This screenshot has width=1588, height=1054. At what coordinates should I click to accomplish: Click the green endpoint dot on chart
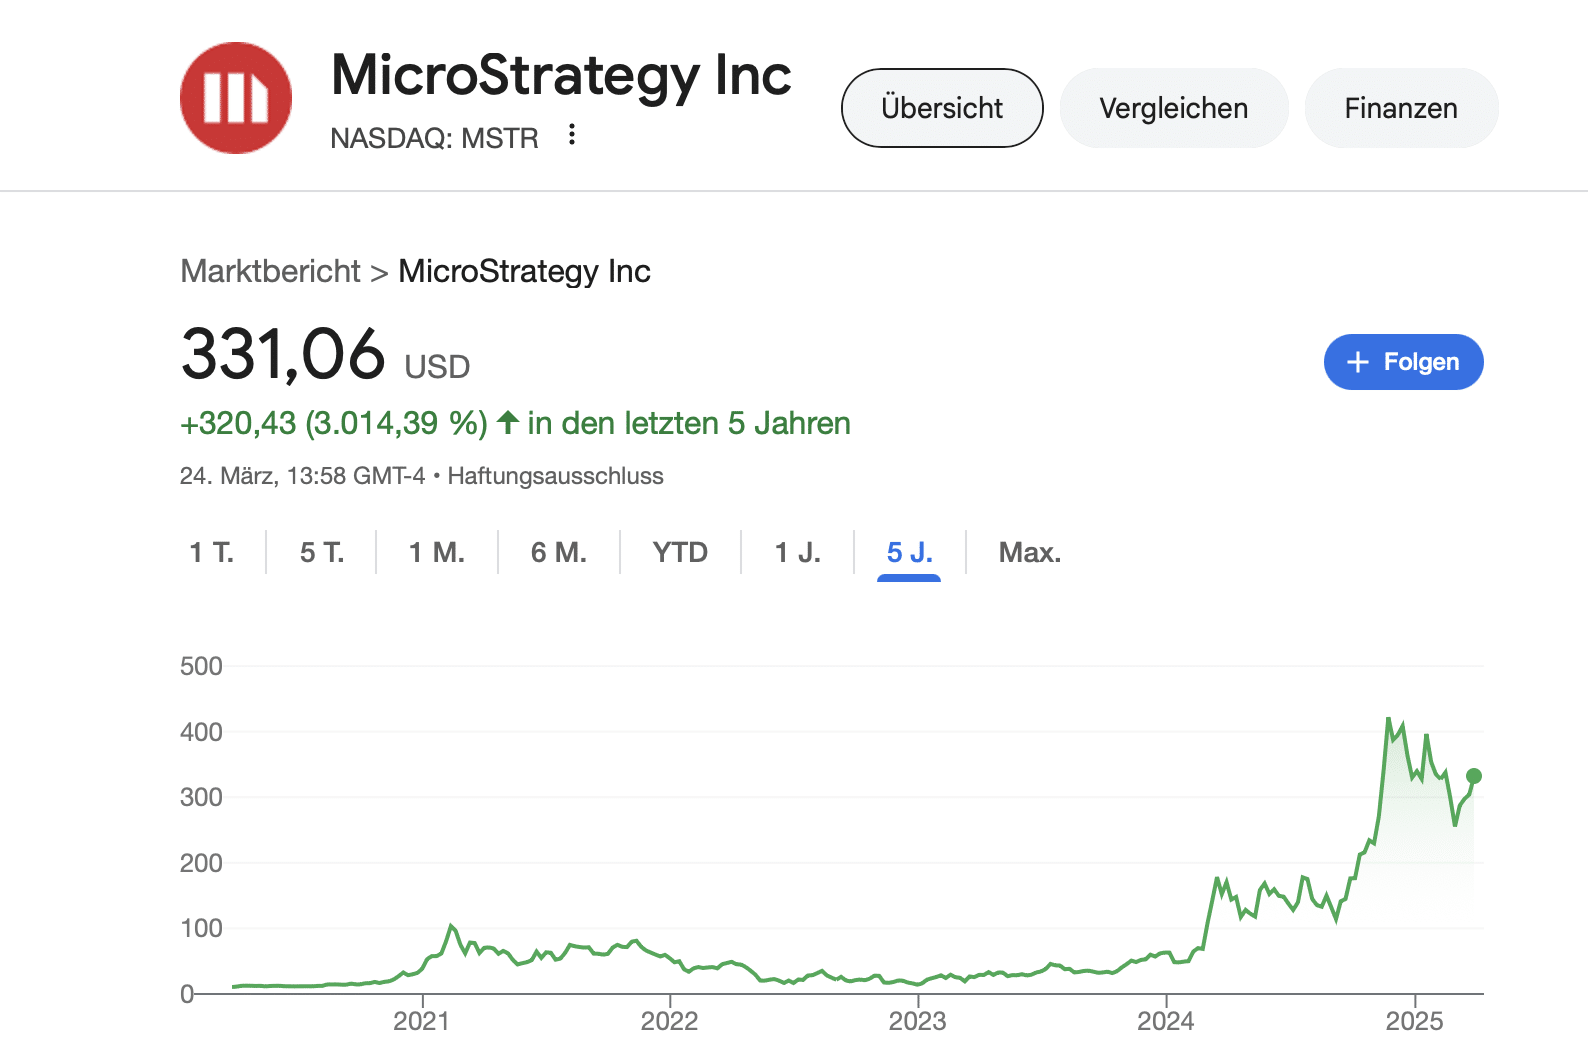click(x=1473, y=776)
